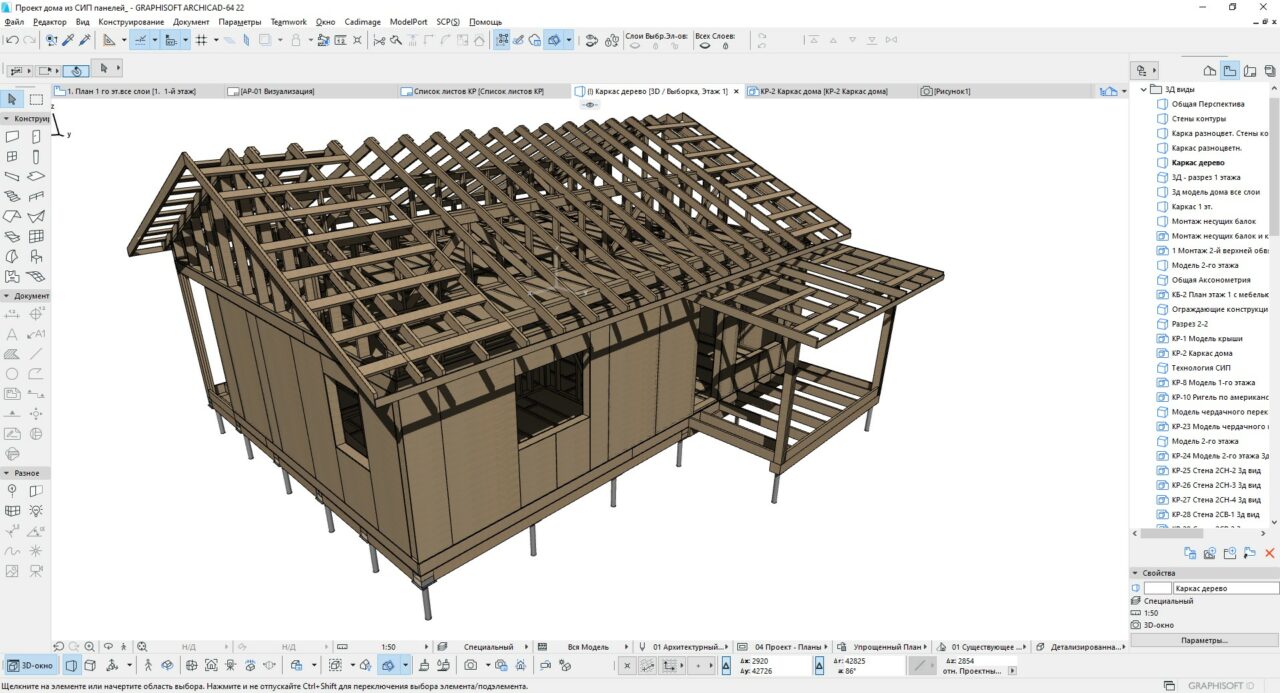Click the Параметры... button

1204,640
